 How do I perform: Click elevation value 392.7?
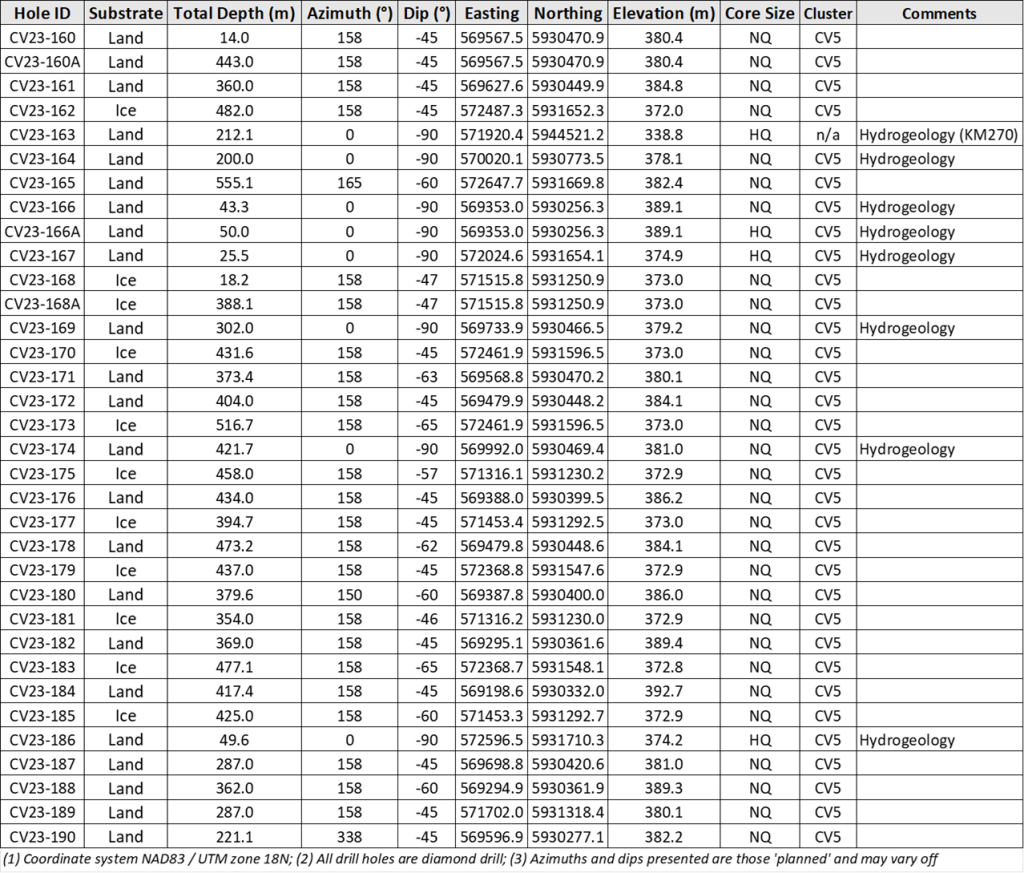click(x=664, y=691)
